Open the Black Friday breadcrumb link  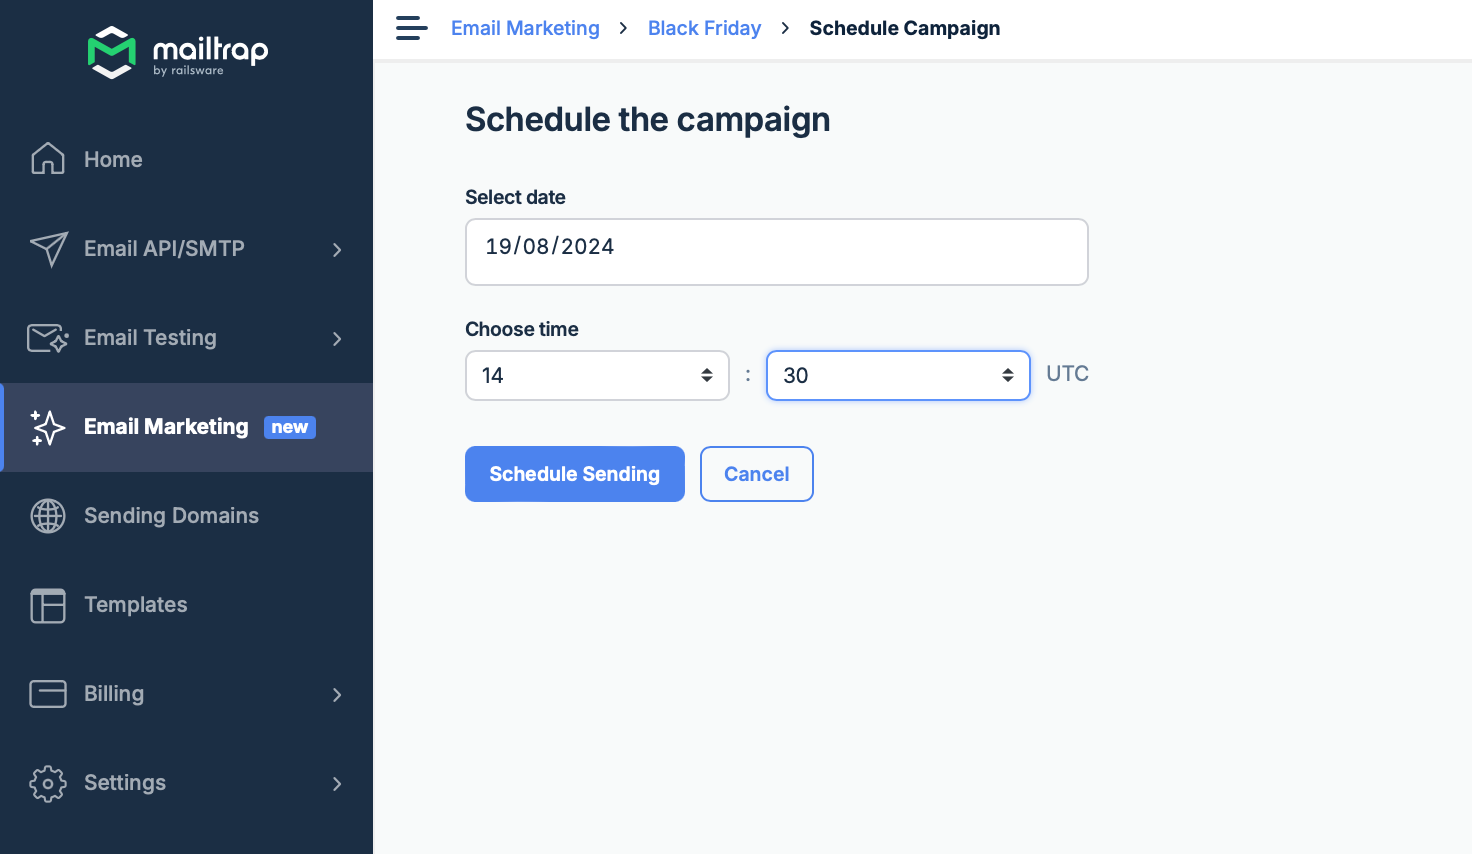(704, 28)
